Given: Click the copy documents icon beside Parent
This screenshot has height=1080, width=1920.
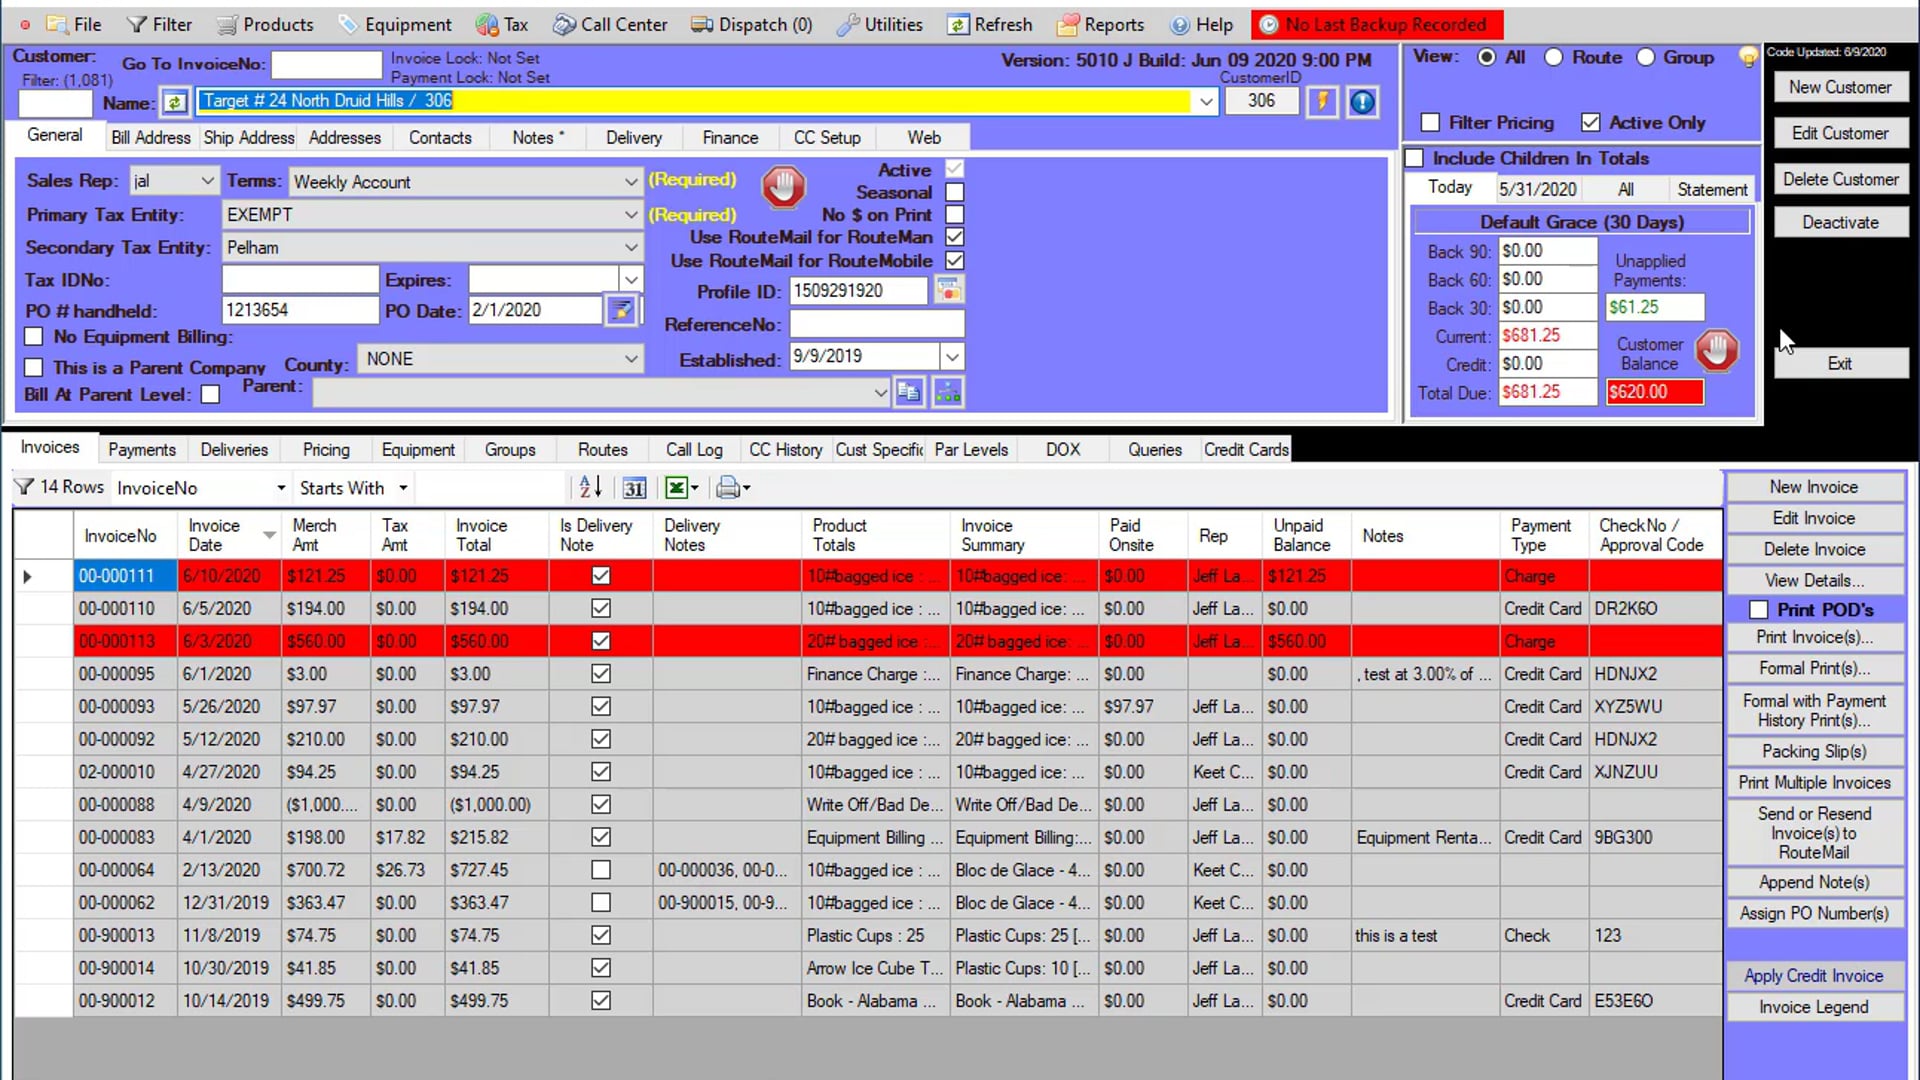Looking at the screenshot, I should pyautogui.click(x=908, y=392).
